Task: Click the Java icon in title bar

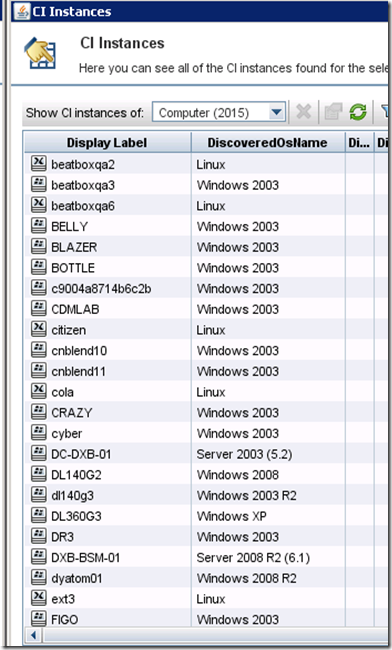Action: tap(22, 11)
